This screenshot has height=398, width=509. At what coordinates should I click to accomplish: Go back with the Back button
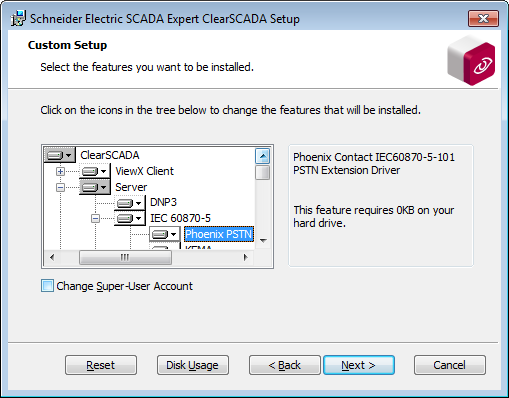click(285, 365)
